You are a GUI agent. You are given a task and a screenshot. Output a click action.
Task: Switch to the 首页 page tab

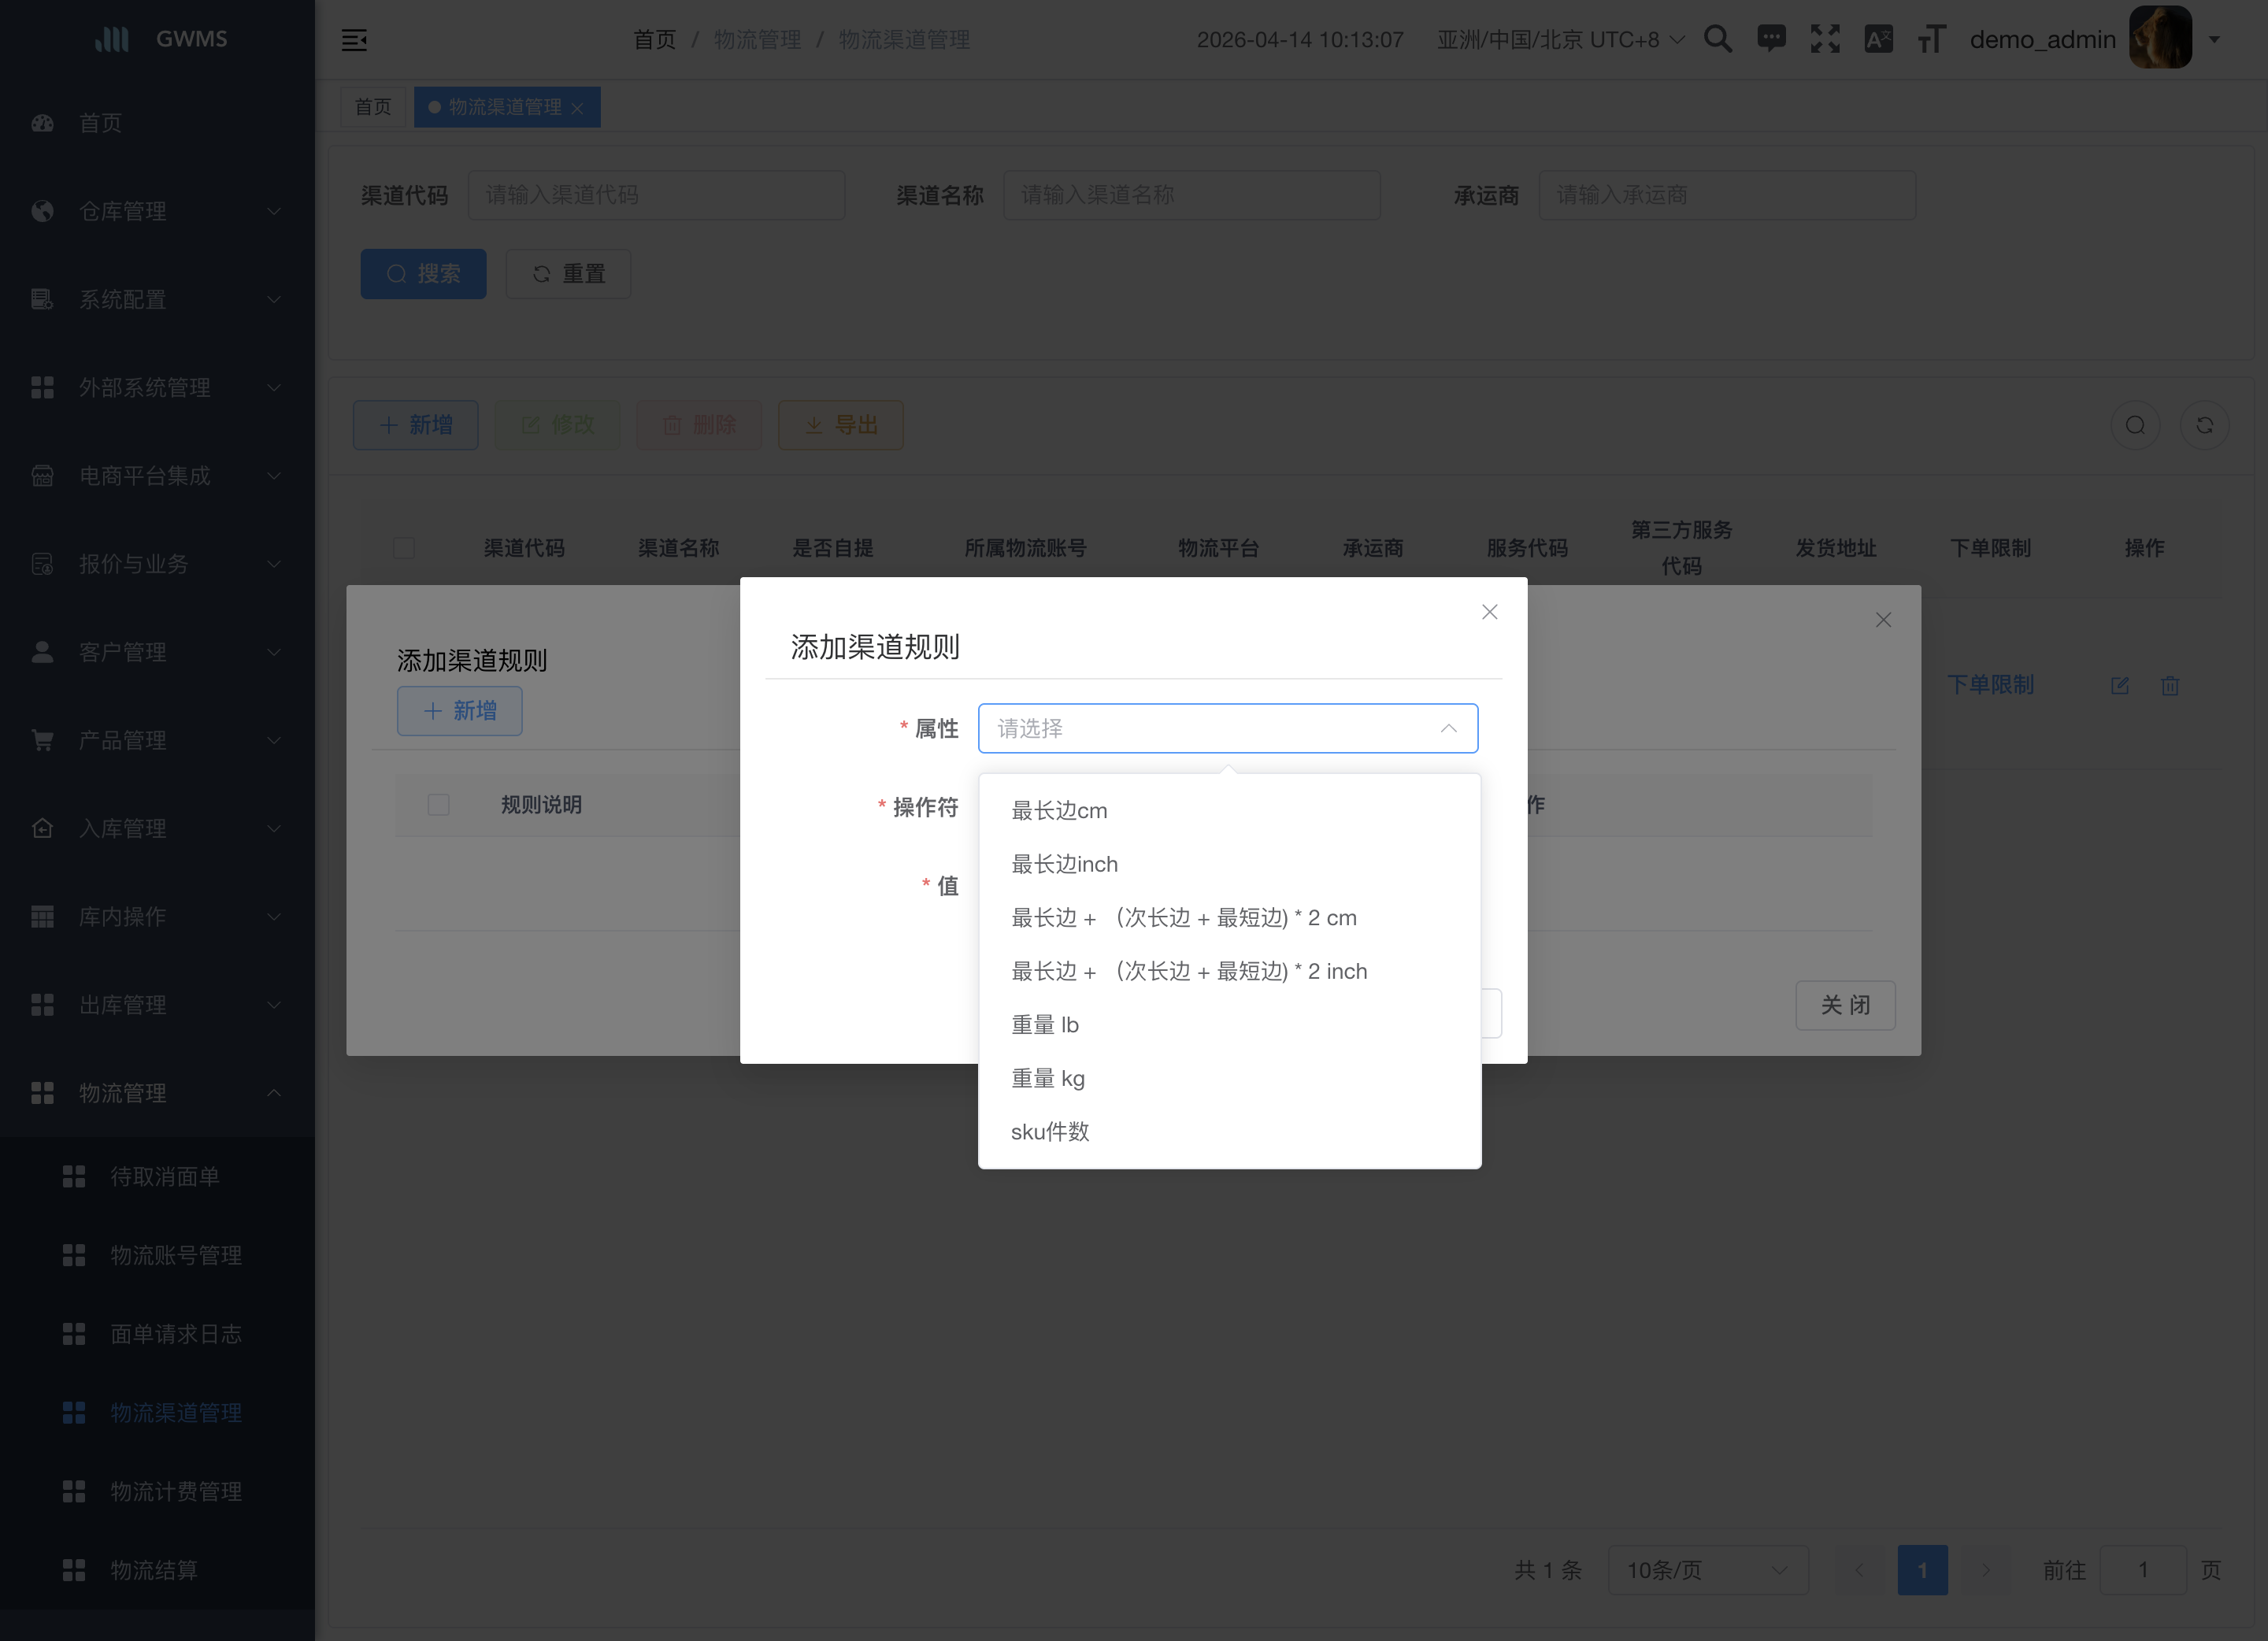click(373, 107)
